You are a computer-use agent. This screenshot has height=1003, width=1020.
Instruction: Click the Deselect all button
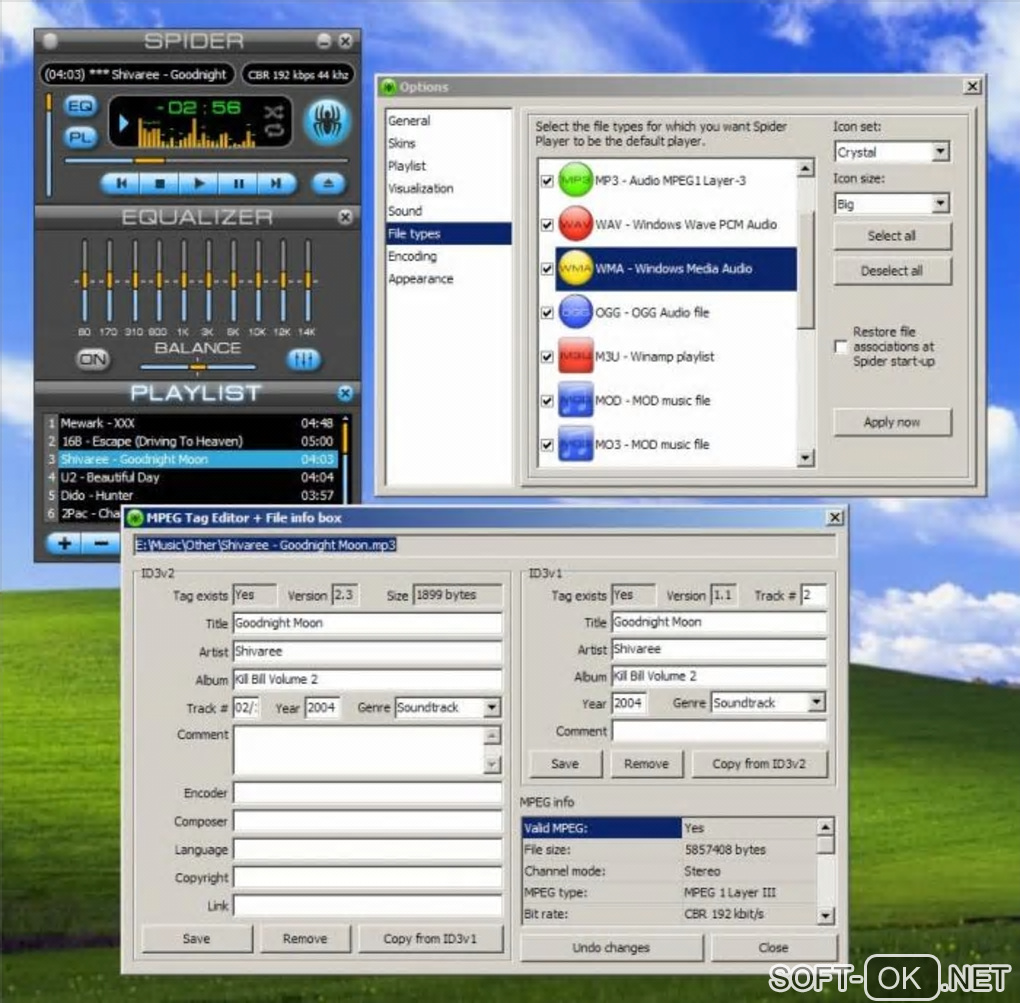pos(892,271)
